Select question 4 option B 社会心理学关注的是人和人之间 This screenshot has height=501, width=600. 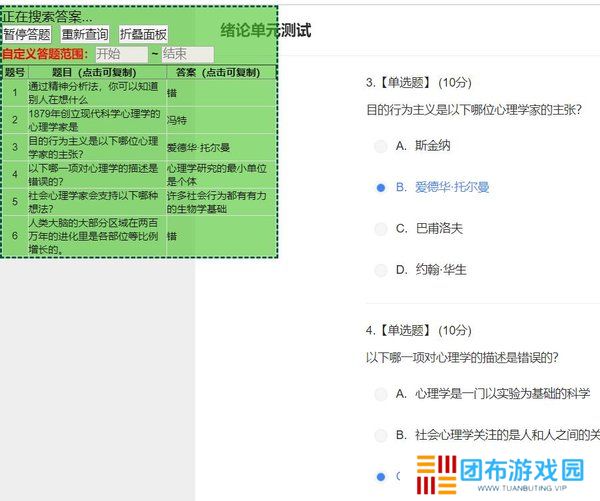381,435
